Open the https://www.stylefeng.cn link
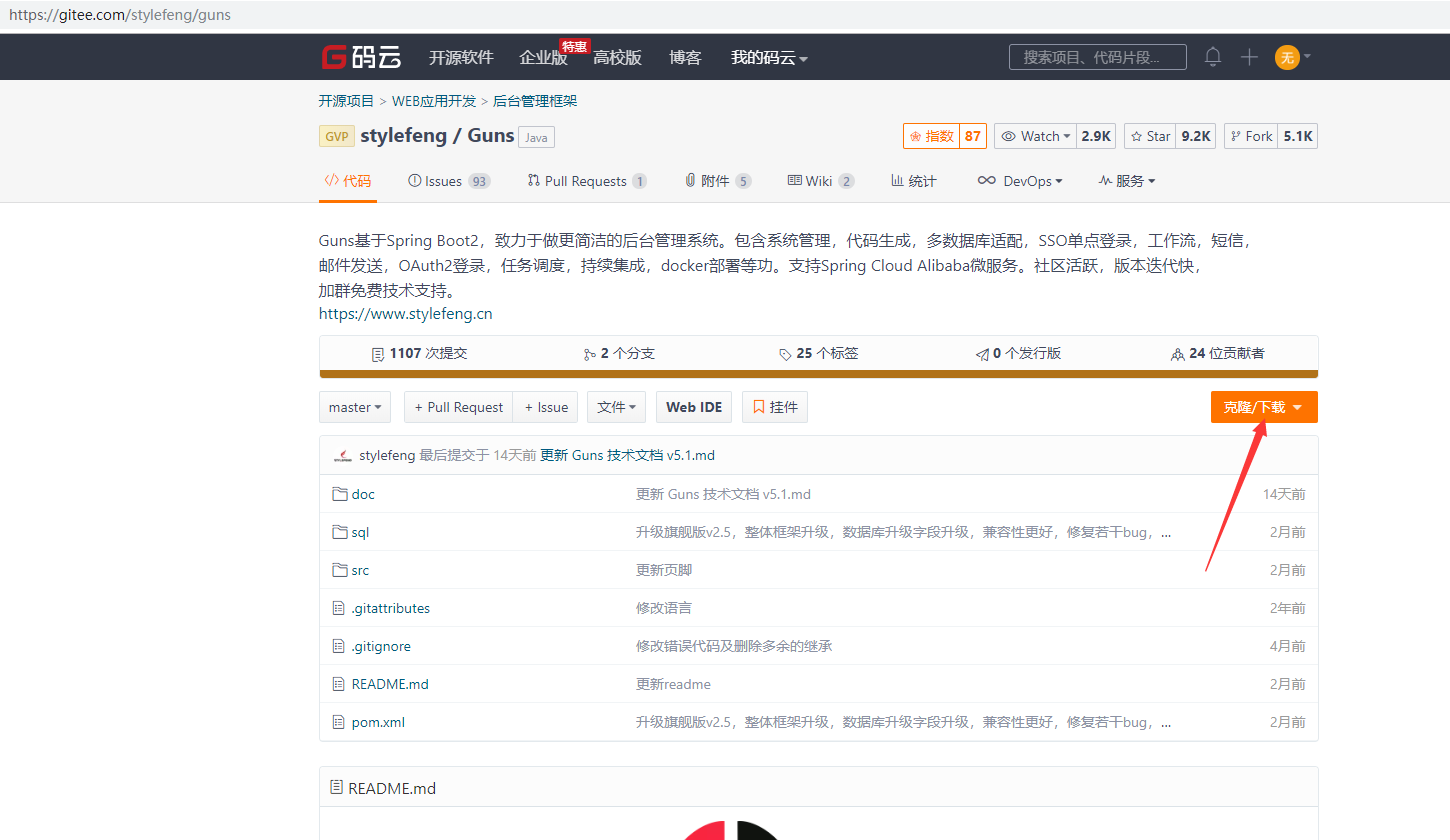This screenshot has width=1450, height=840. [x=406, y=314]
